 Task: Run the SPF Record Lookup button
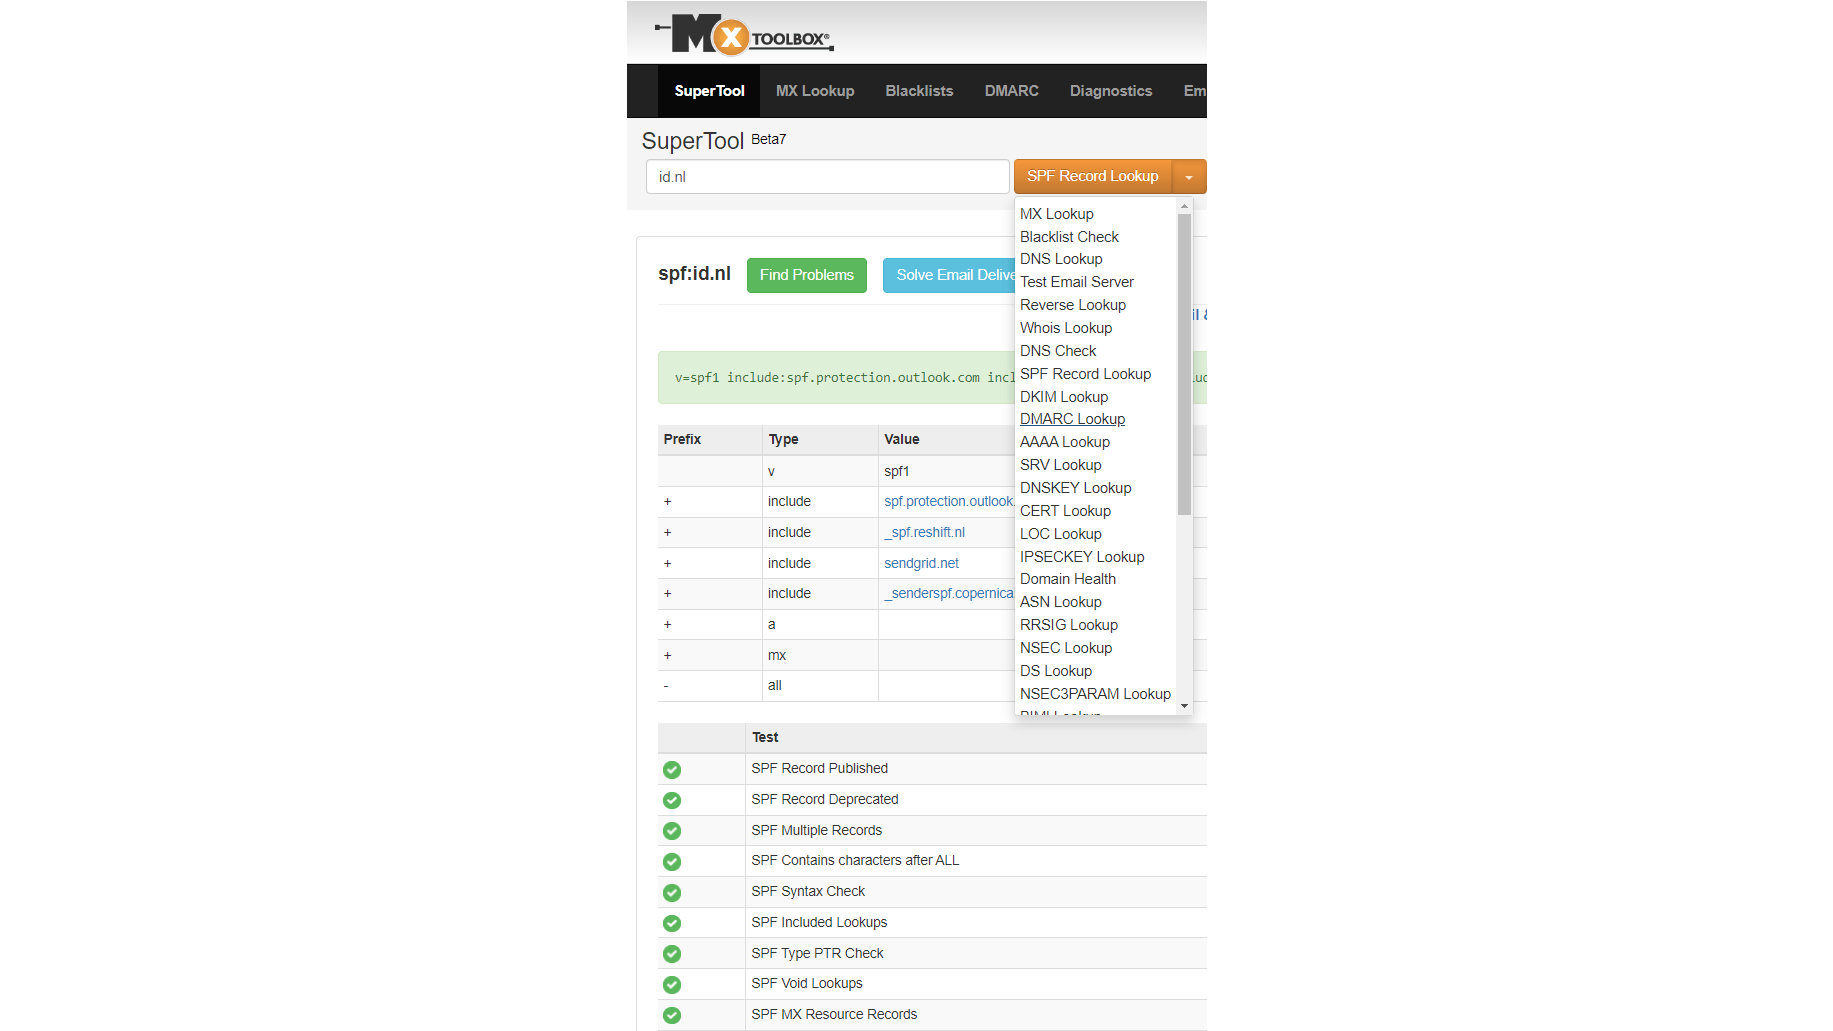1092,177
